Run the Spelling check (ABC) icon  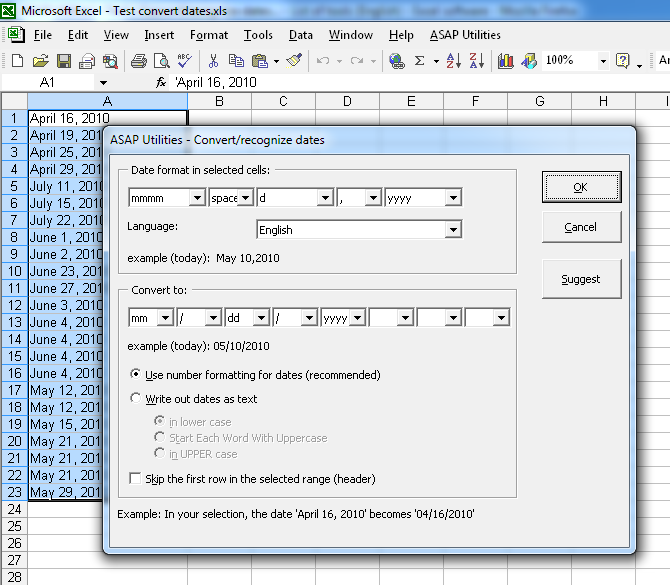pyautogui.click(x=185, y=61)
